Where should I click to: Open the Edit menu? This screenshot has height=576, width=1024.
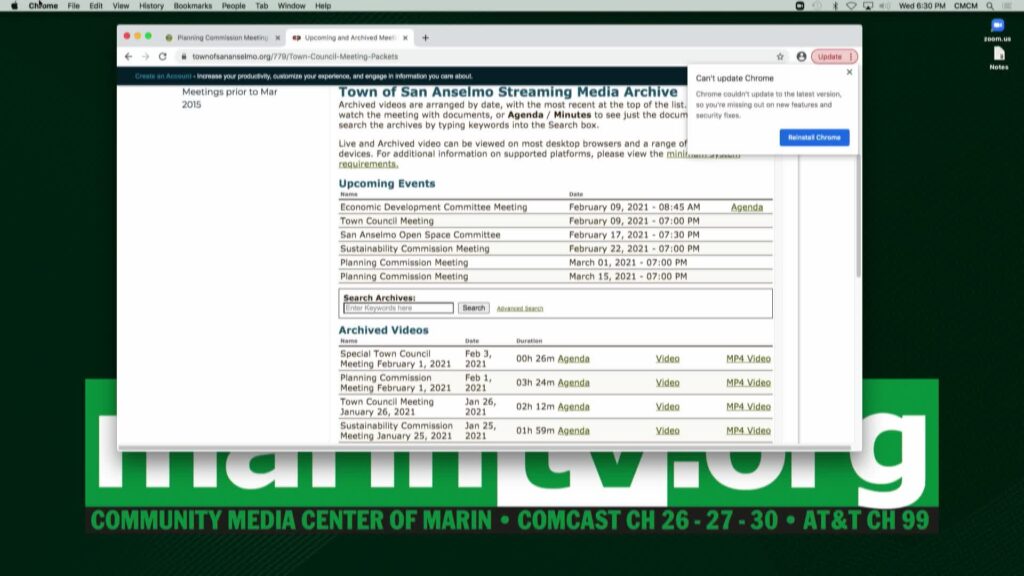click(x=96, y=6)
